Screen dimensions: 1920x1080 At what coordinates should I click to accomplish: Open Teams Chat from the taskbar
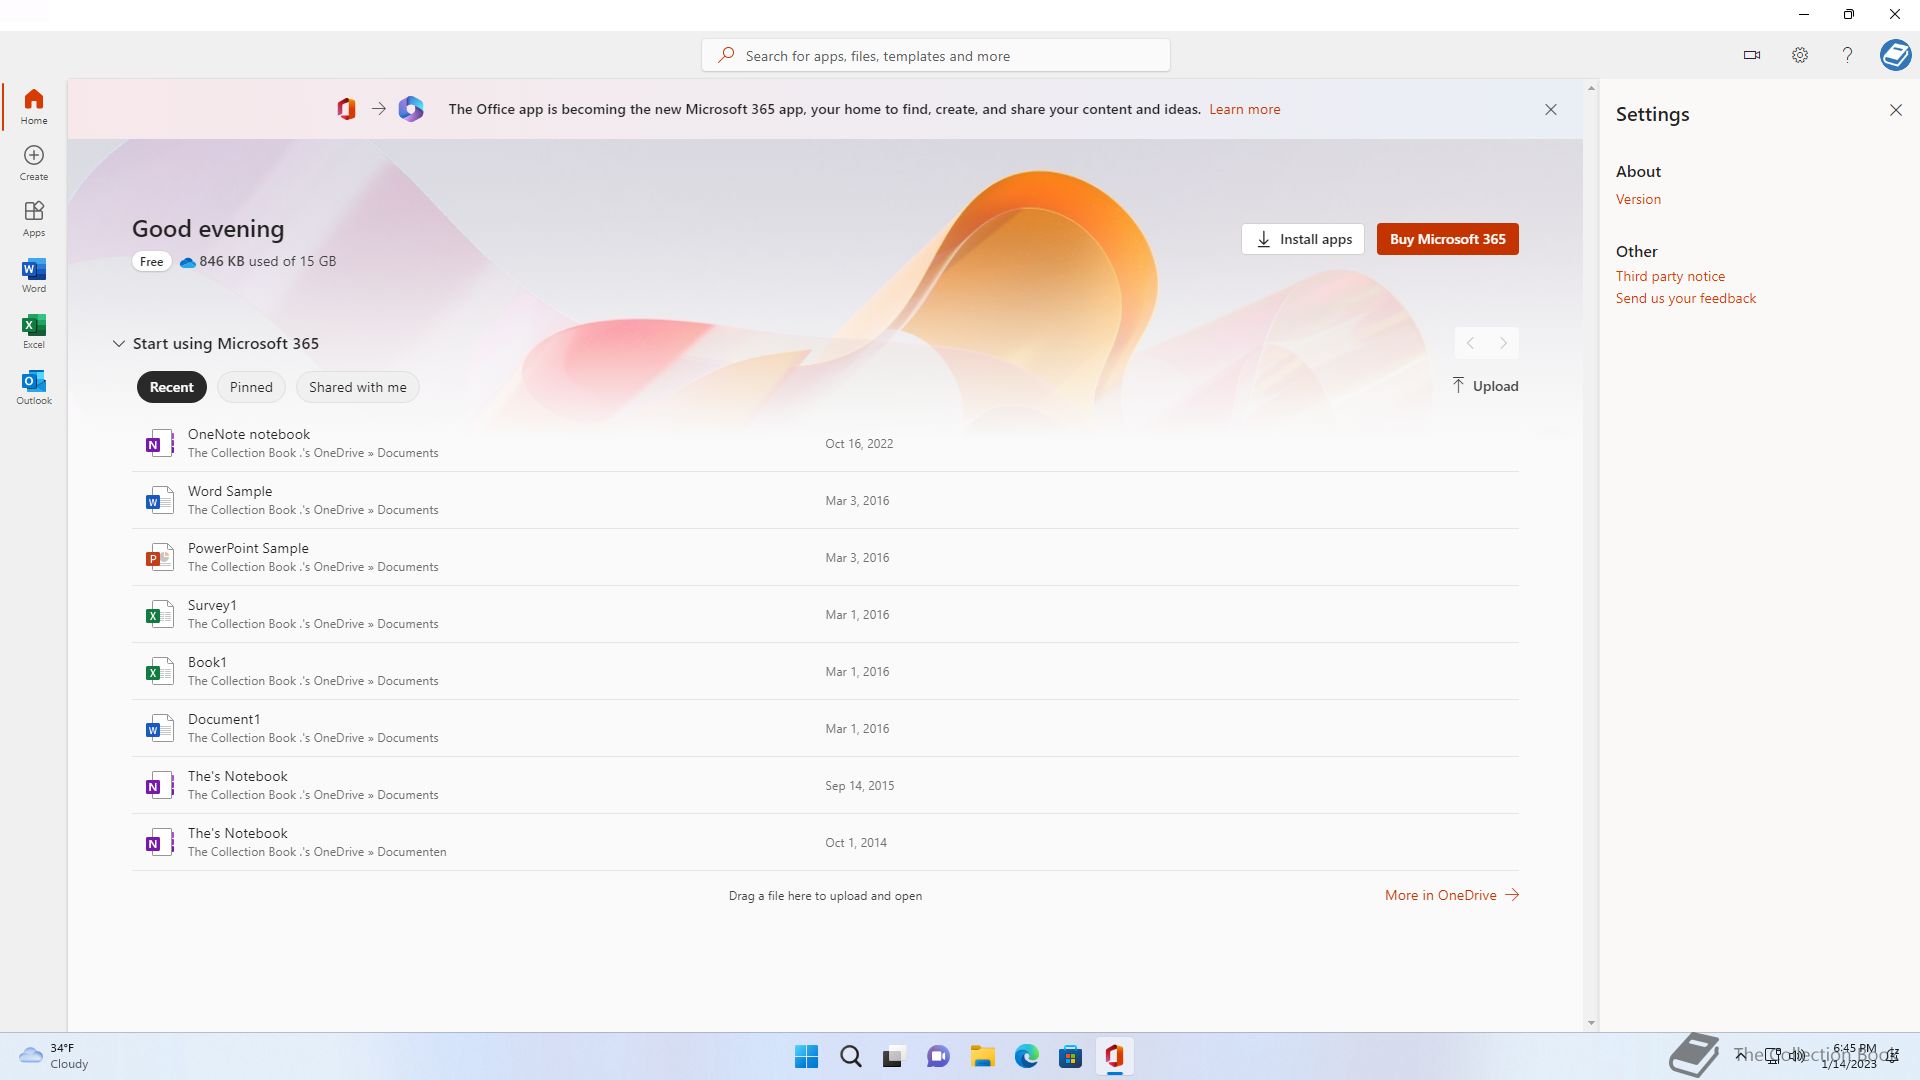click(938, 1056)
